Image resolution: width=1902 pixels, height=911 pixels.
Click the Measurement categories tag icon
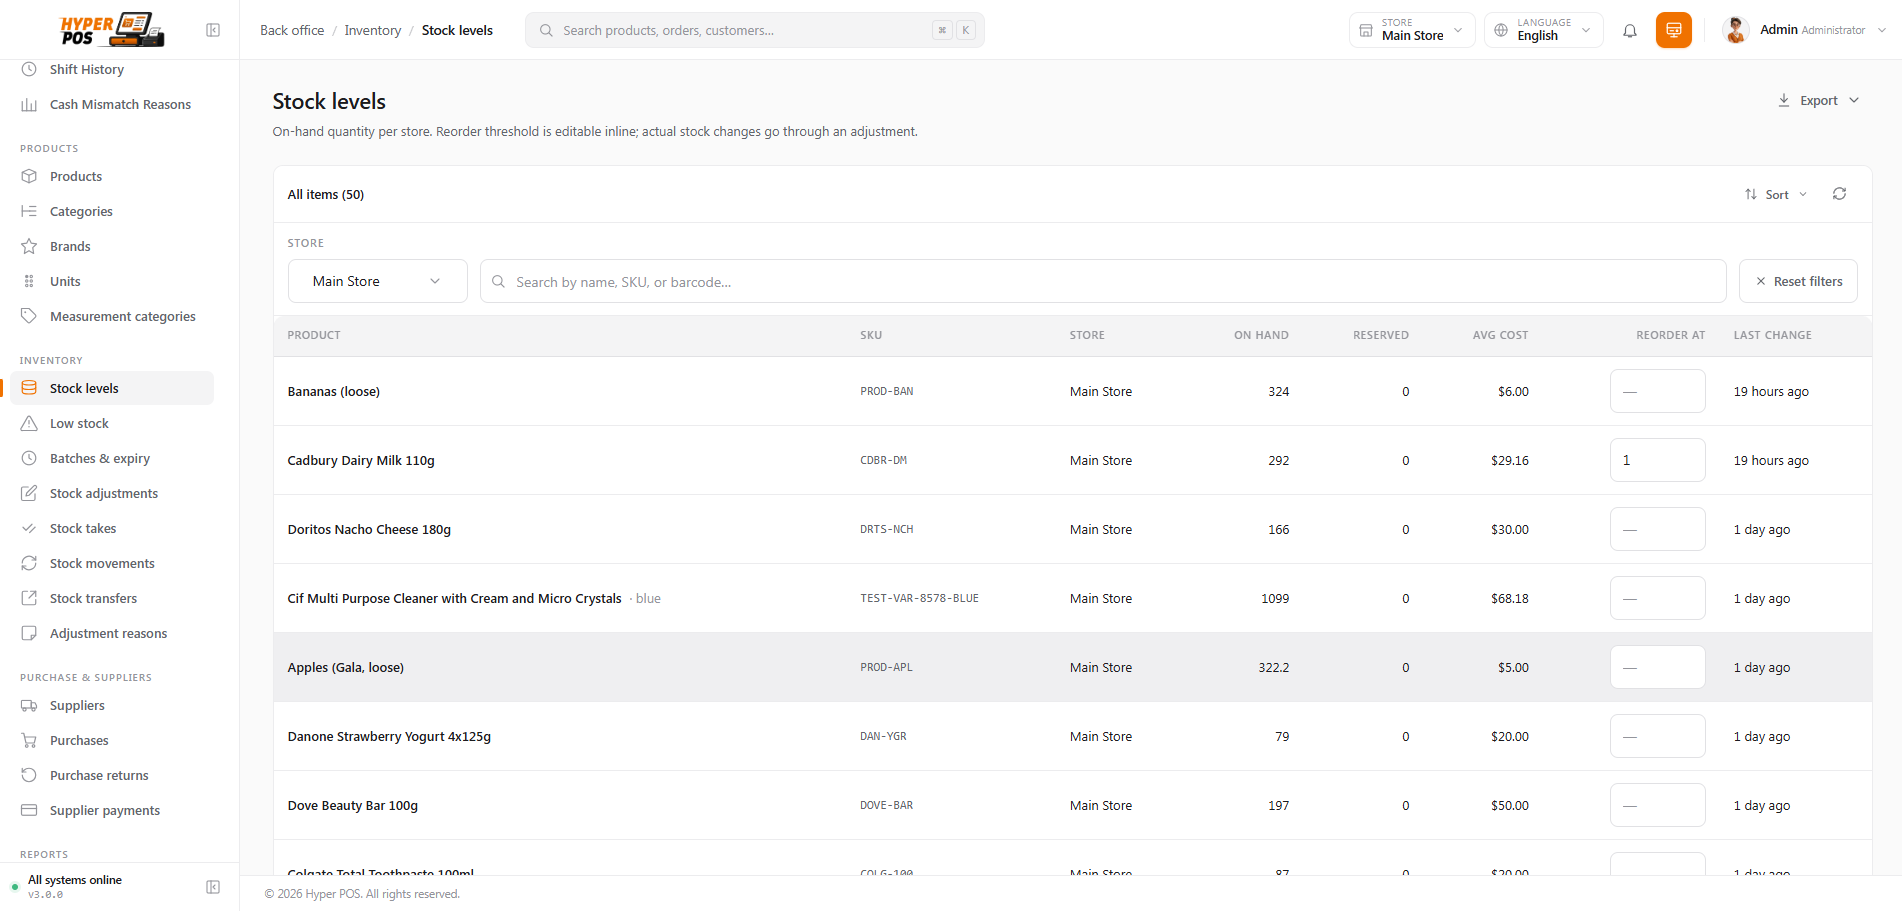(29, 316)
